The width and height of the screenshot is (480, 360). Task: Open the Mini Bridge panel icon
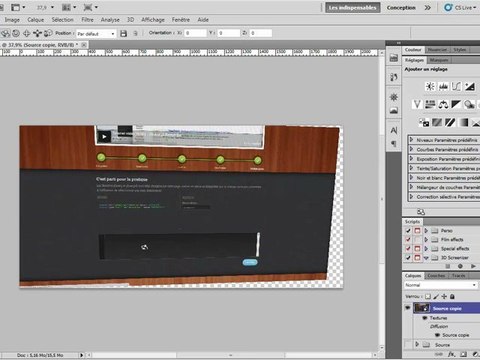click(394, 58)
